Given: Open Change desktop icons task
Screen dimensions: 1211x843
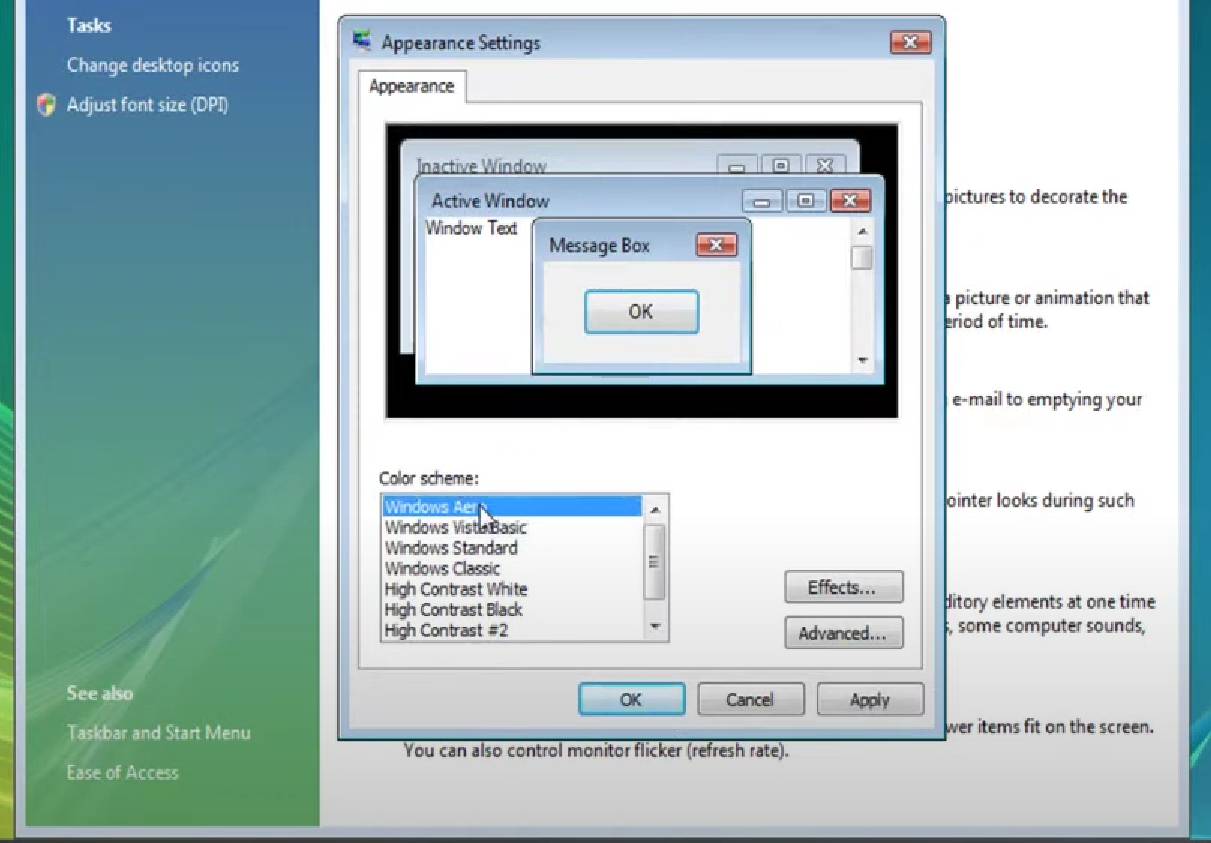Looking at the screenshot, I should [153, 65].
